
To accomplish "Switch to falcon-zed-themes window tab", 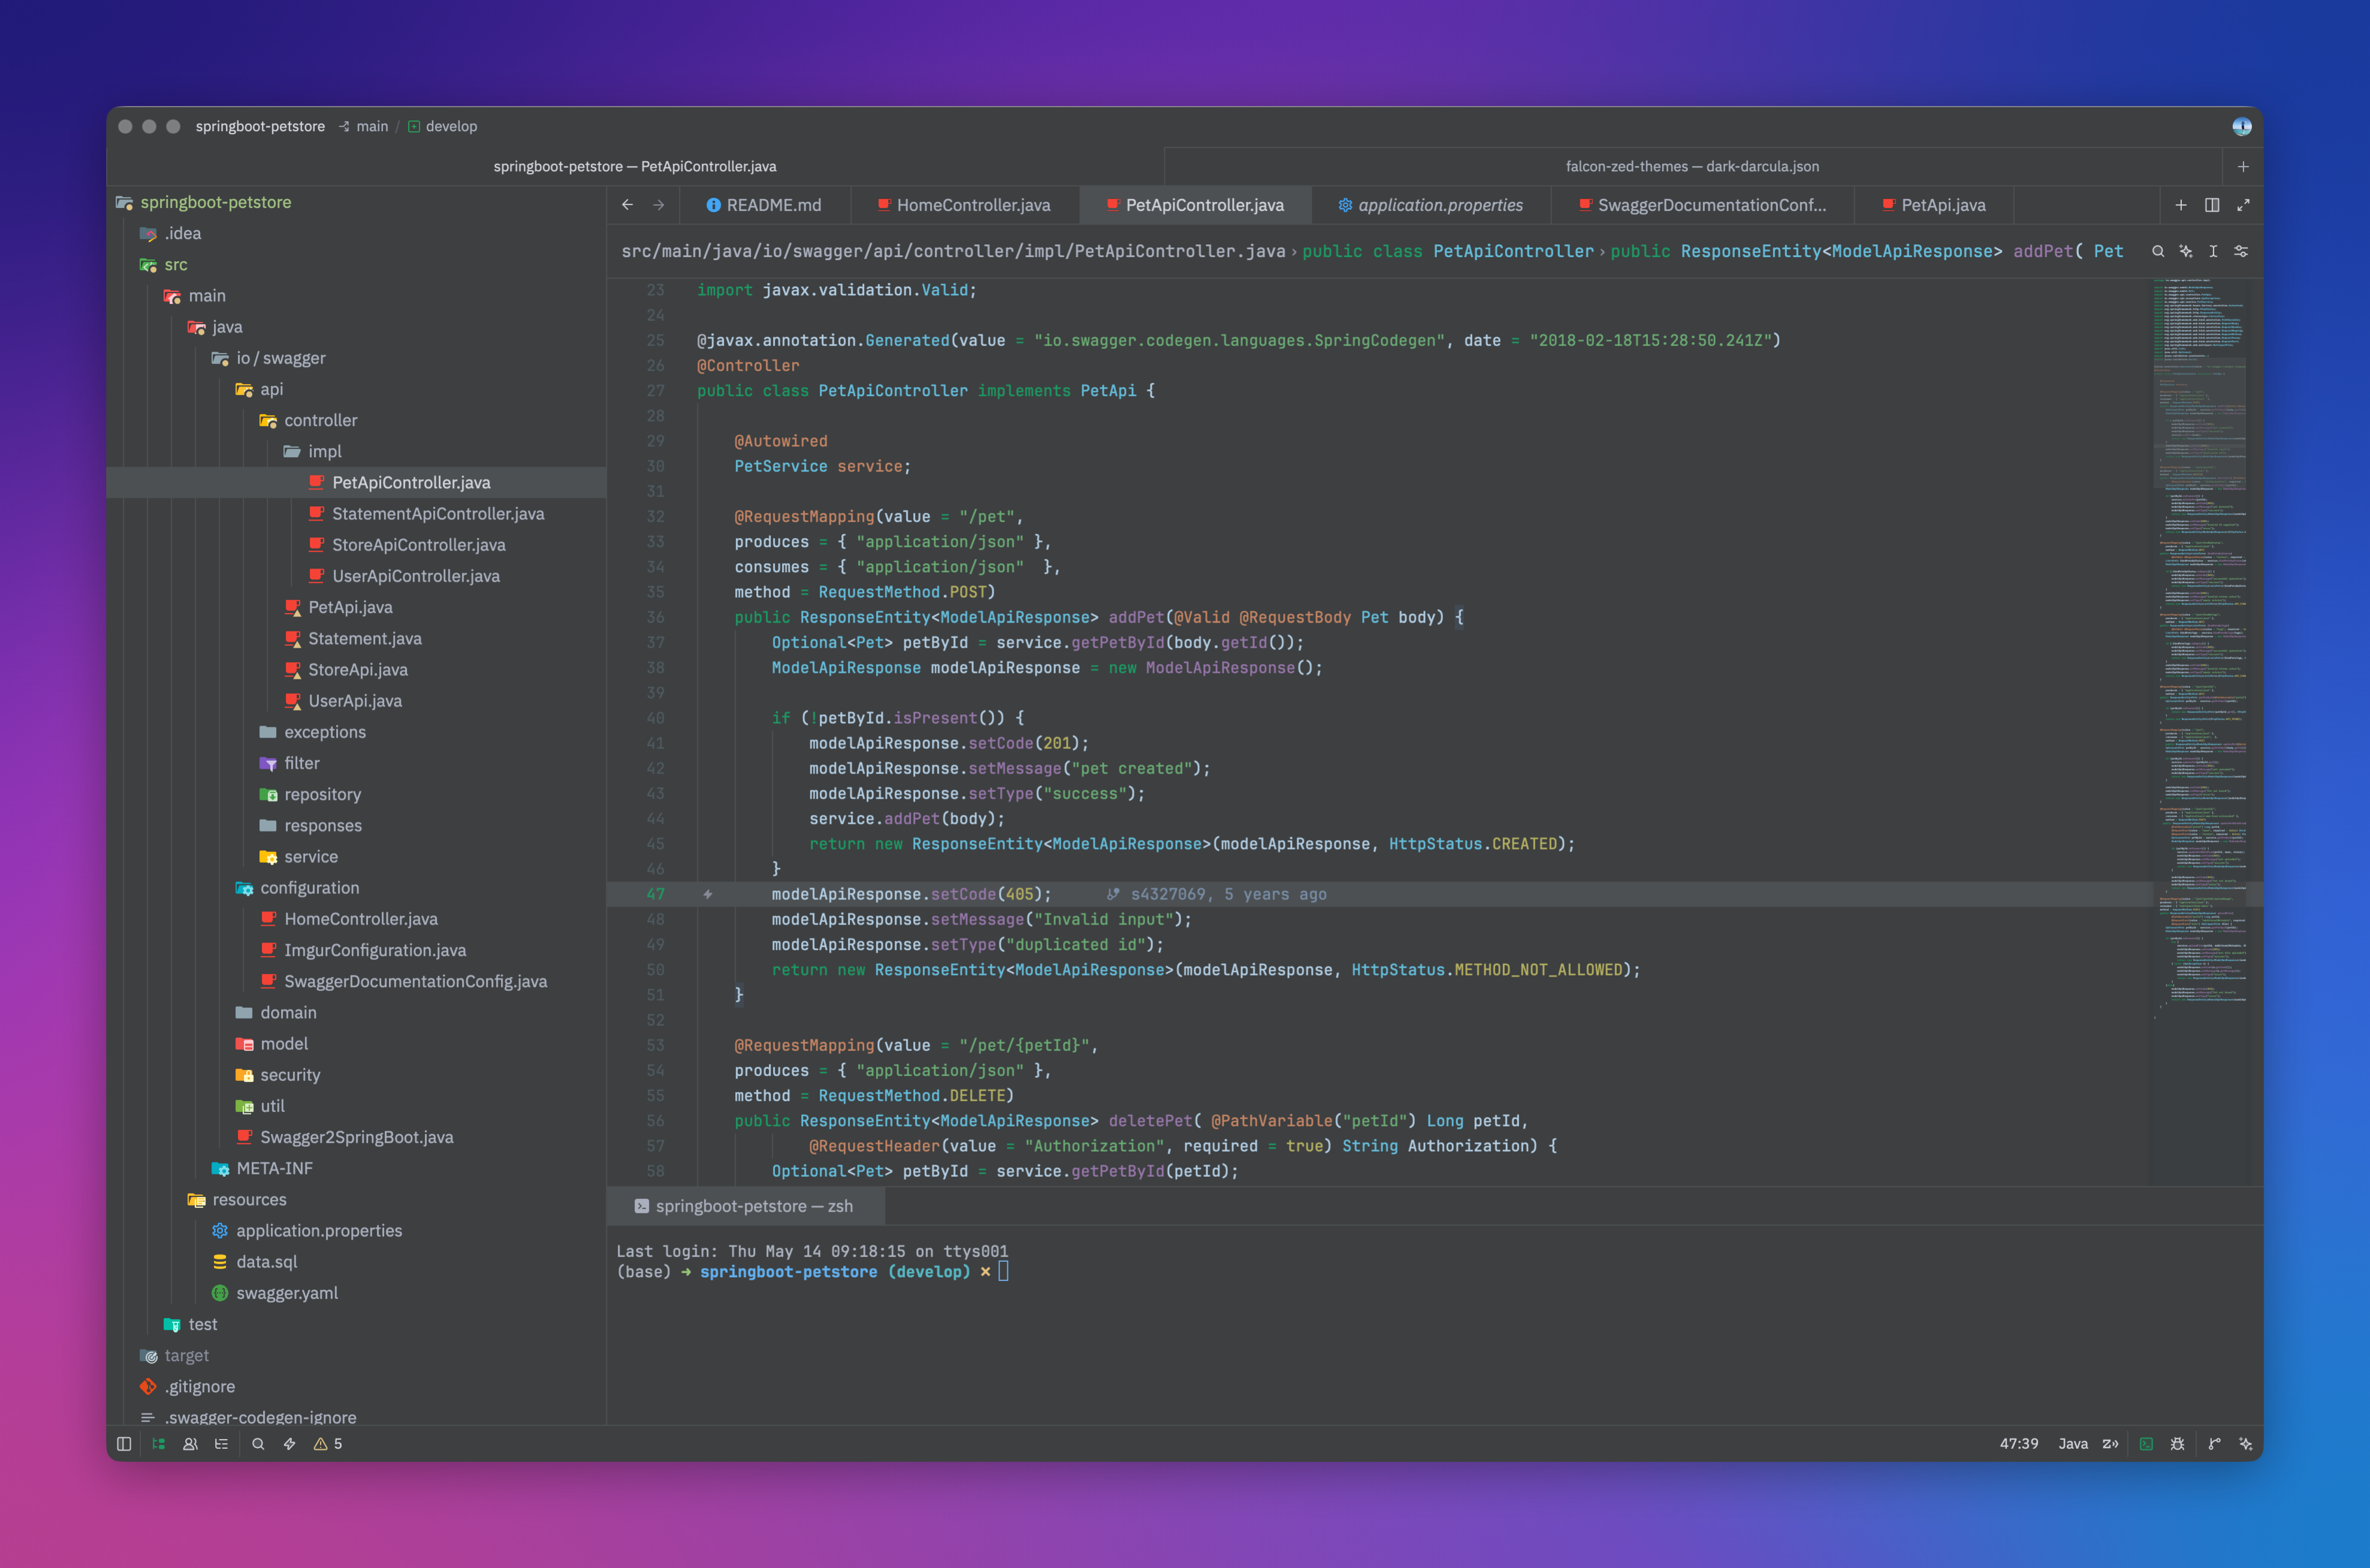I will [x=1692, y=166].
